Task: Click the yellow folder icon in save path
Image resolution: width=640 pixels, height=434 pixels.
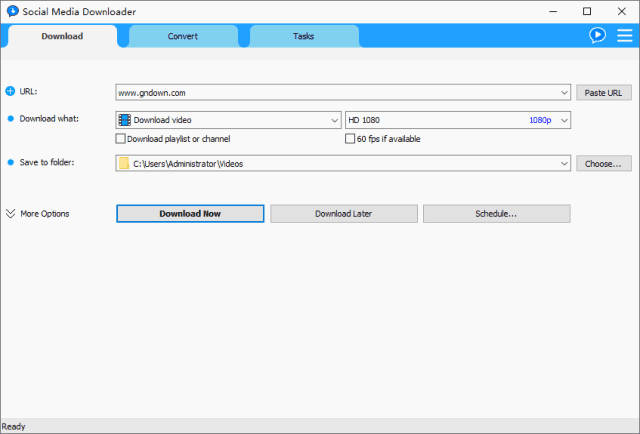Action: [124, 163]
